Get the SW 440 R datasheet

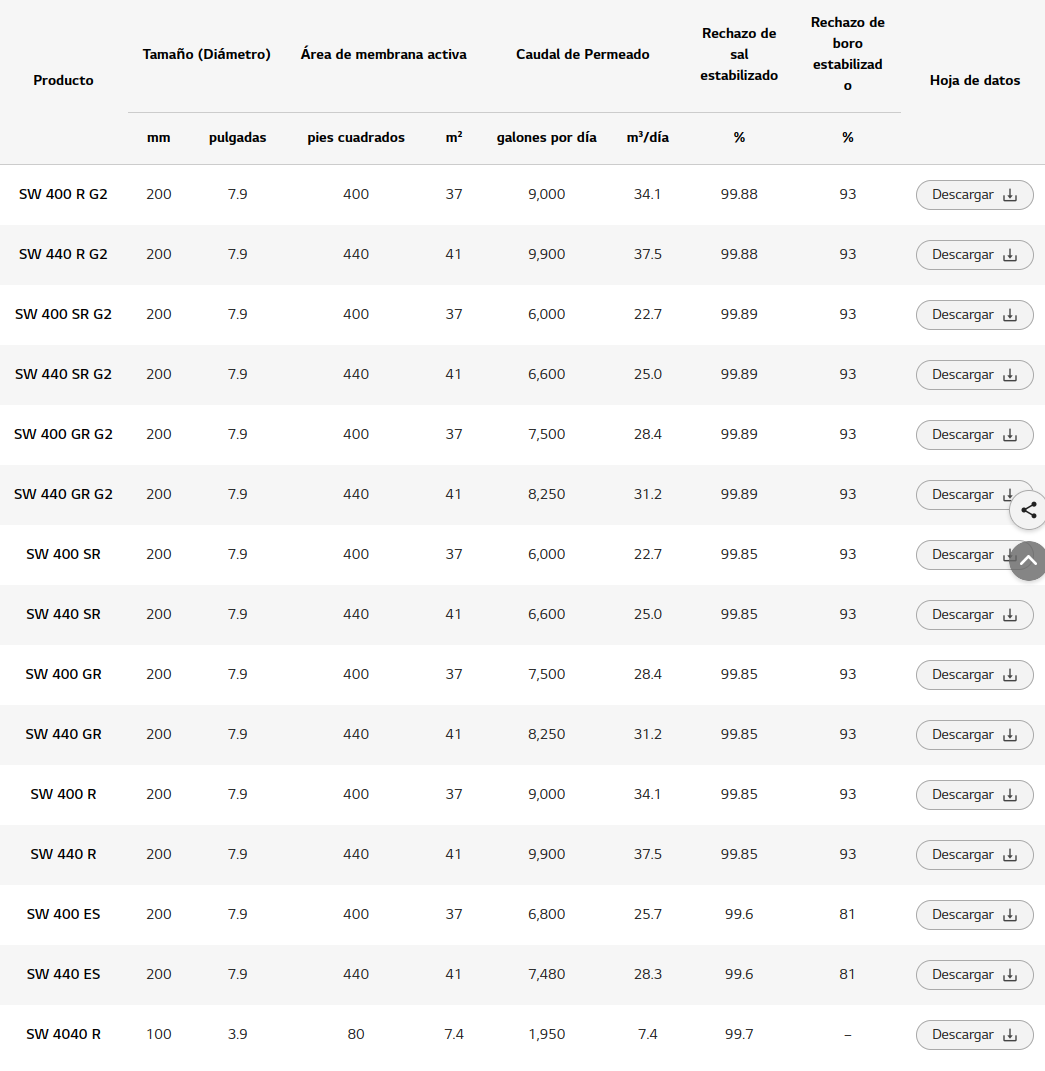point(974,855)
